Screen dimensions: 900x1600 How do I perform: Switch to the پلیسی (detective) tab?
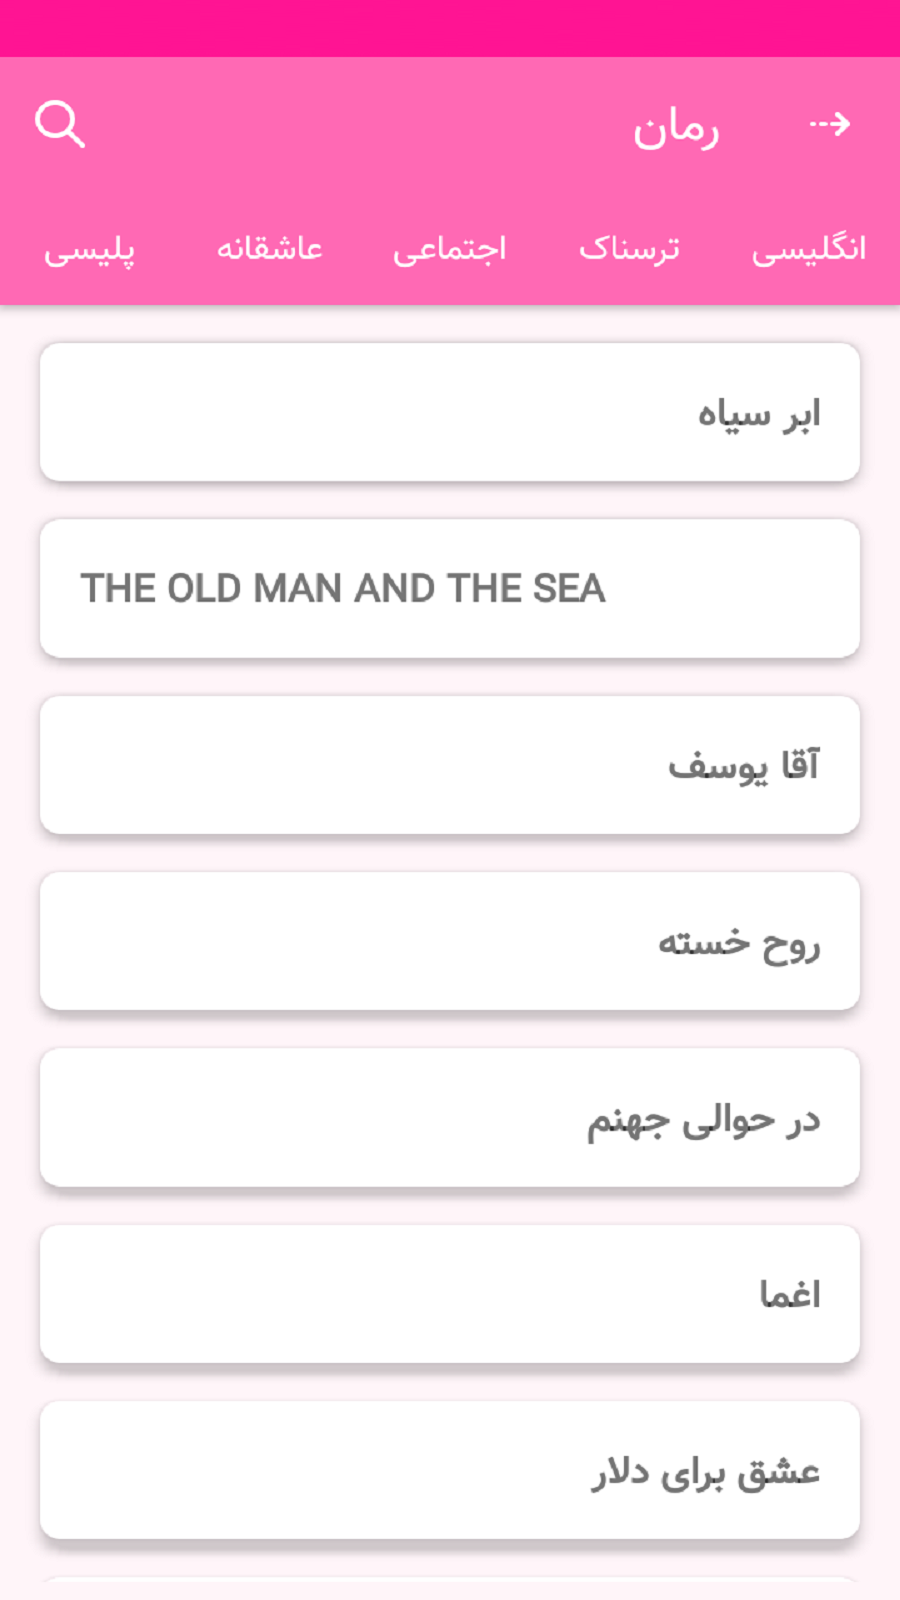90,249
